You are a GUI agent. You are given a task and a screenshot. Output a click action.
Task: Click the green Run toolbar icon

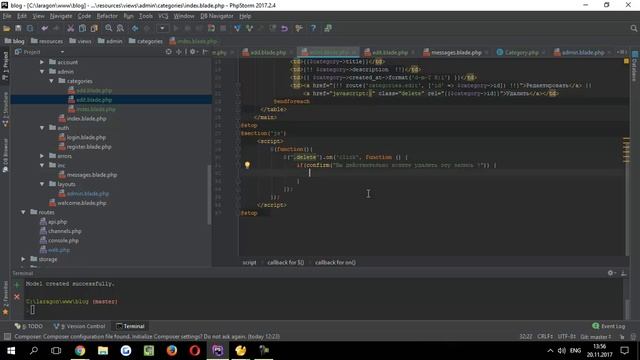pyautogui.click(x=176, y=28)
